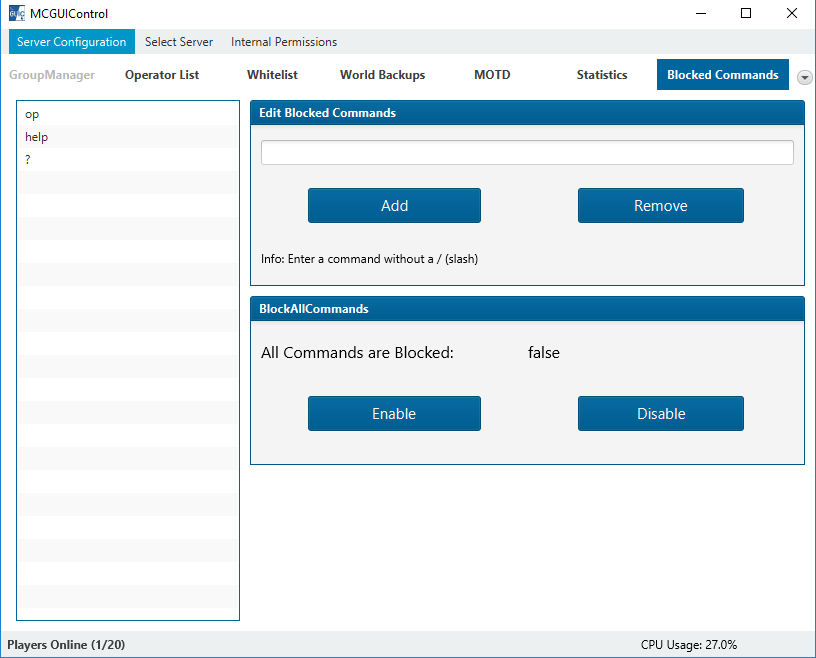Select the MOTD tab
The height and width of the screenshot is (658, 816).
(492, 75)
